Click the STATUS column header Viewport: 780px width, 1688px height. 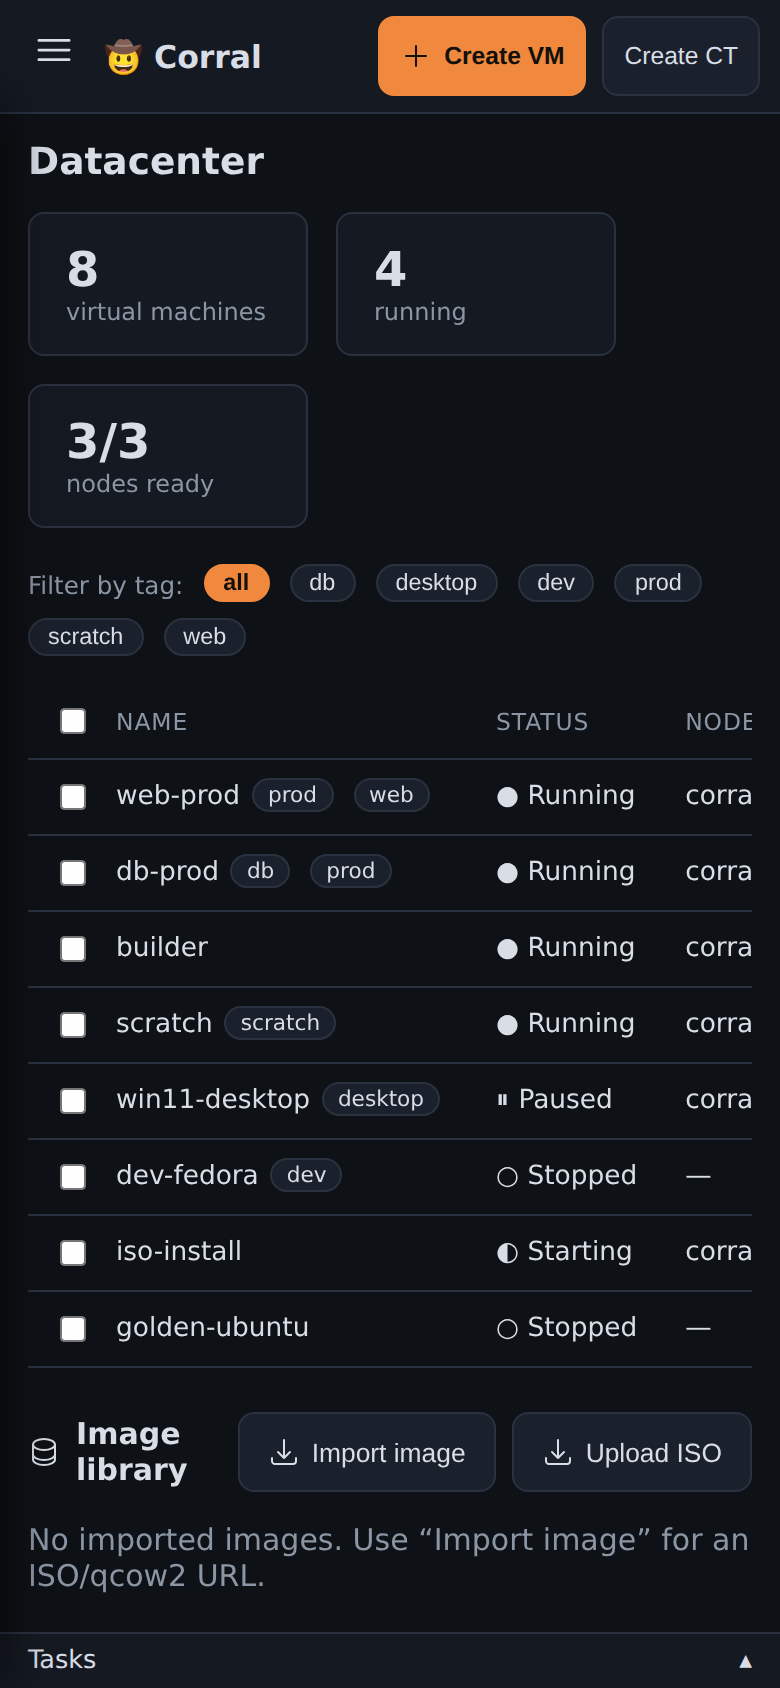click(542, 722)
